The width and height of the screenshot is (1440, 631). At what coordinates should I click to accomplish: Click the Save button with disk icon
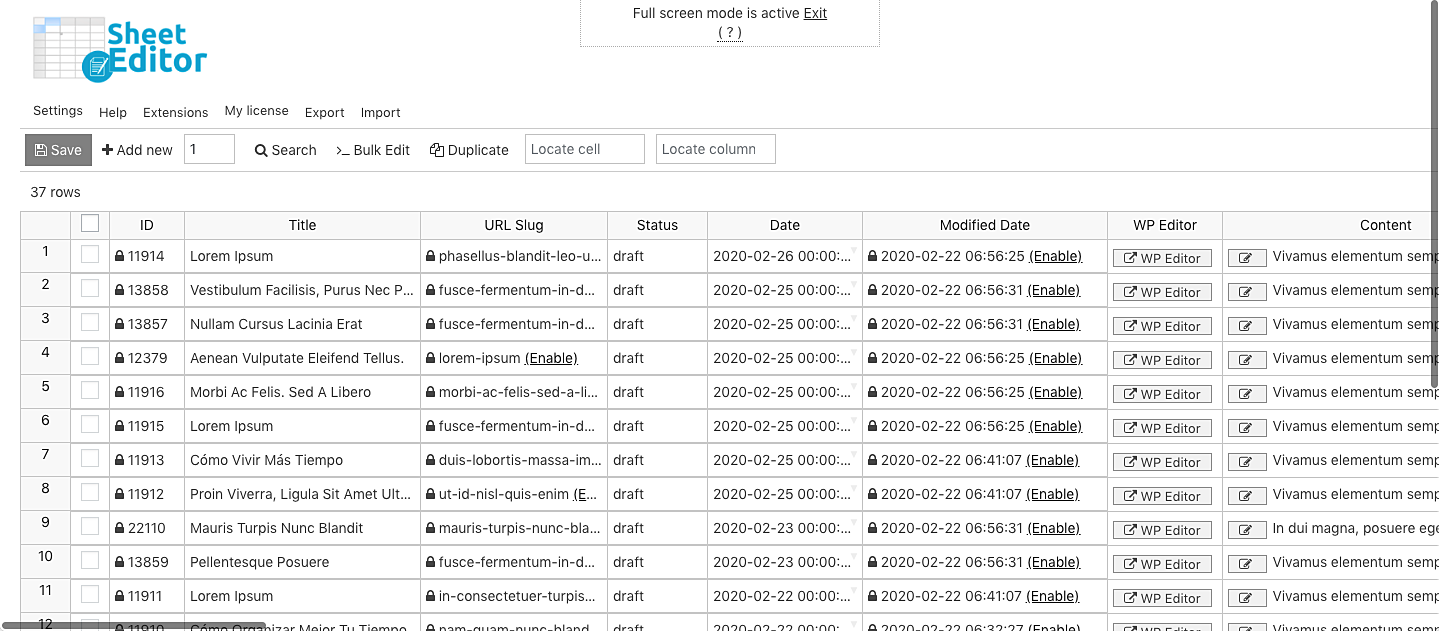[x=58, y=150]
